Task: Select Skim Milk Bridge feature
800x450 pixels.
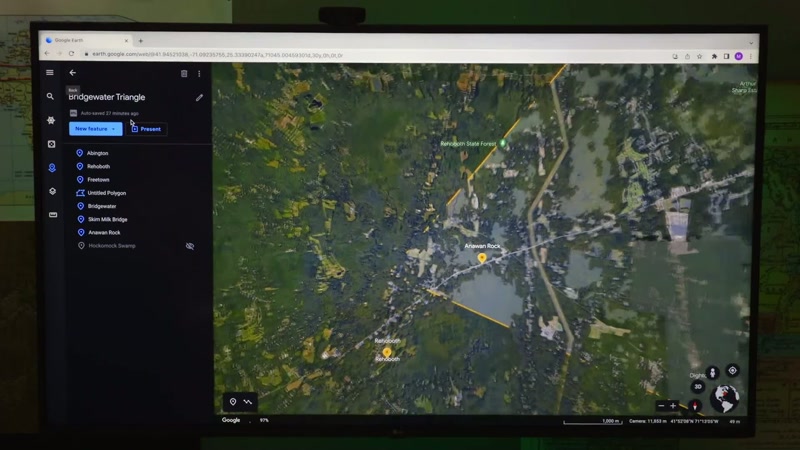Action: point(108,219)
